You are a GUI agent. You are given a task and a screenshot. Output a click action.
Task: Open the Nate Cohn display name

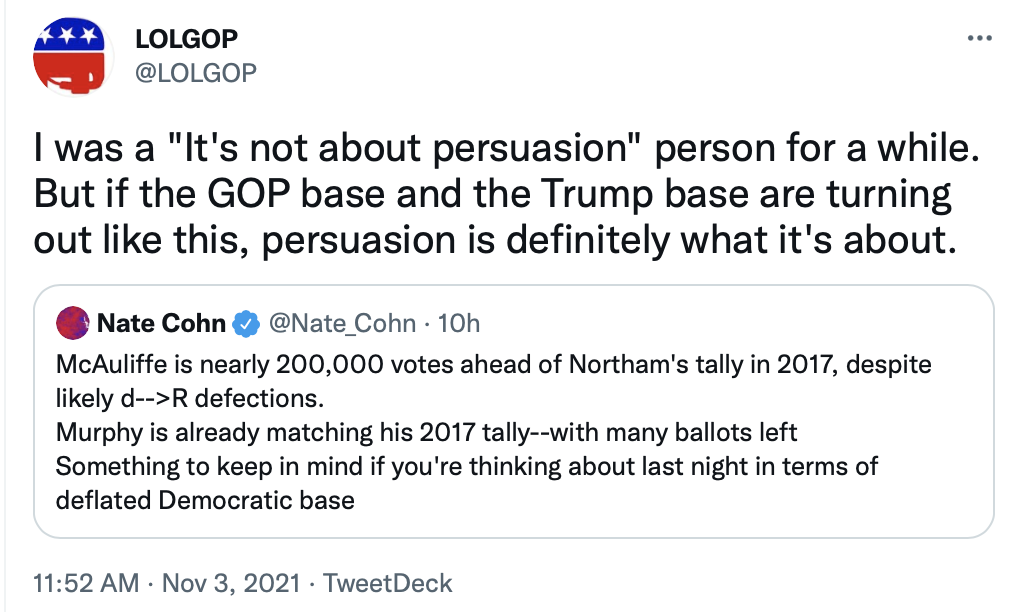click(162, 323)
